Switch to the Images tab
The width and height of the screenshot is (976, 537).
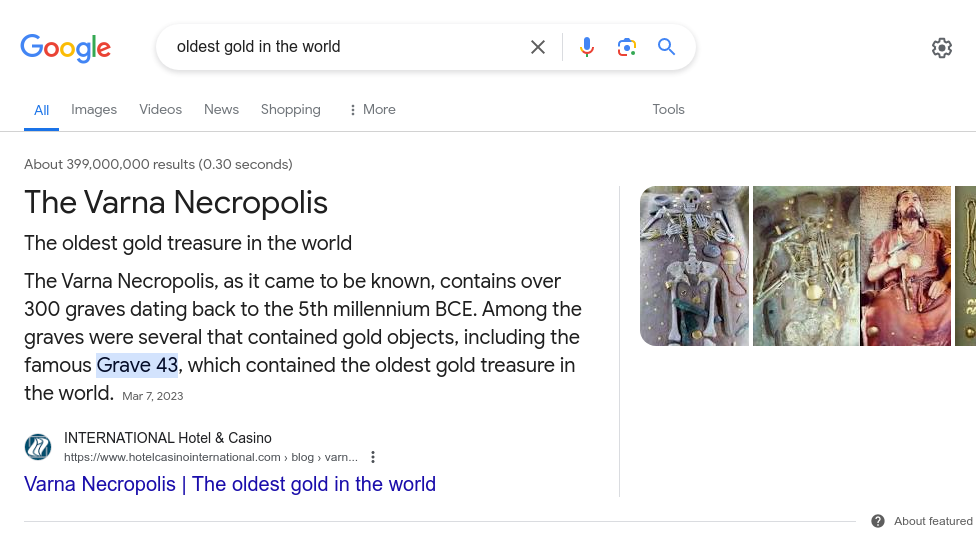coord(94,110)
